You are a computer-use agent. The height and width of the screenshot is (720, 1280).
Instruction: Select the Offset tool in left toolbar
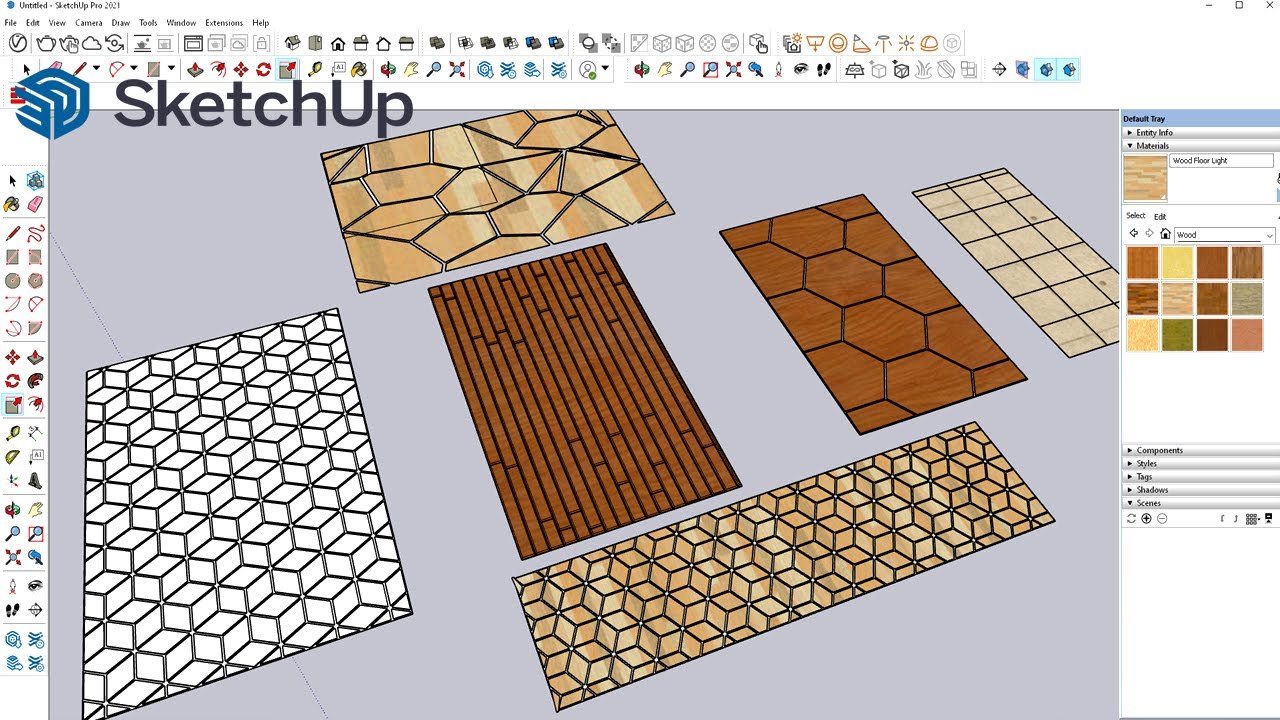[x=36, y=404]
